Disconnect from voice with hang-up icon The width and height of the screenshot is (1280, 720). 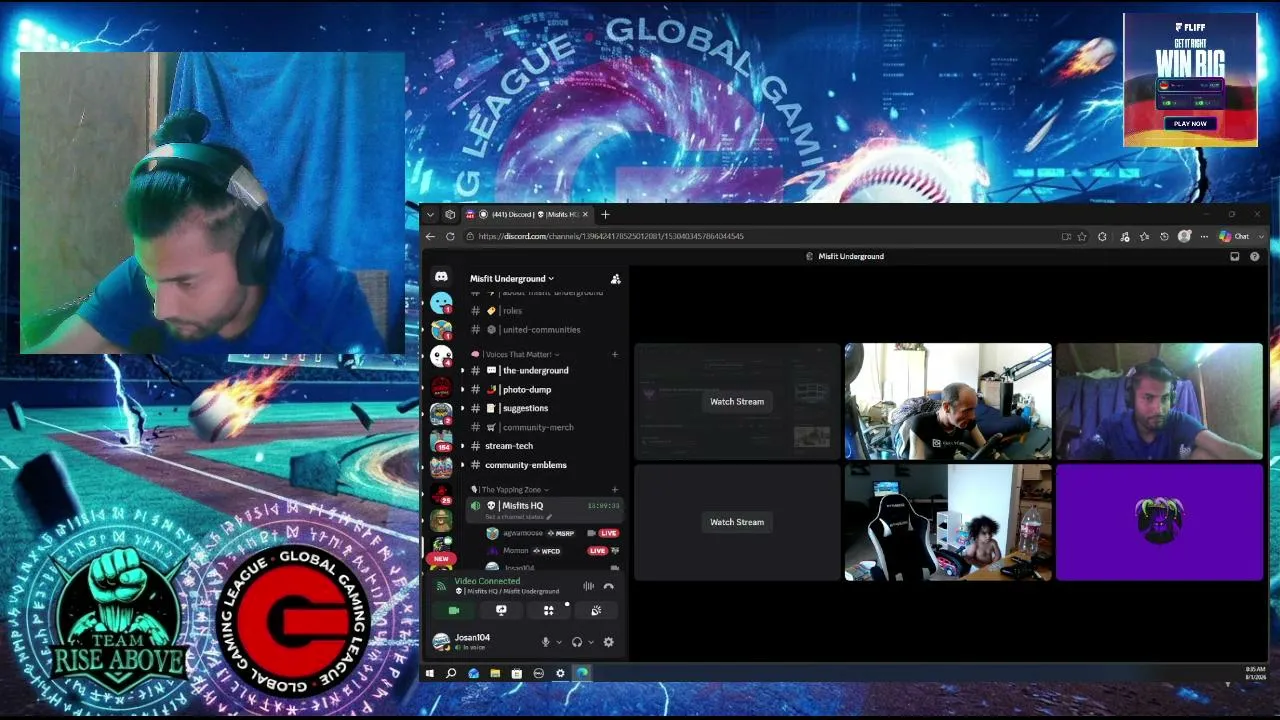click(x=608, y=587)
